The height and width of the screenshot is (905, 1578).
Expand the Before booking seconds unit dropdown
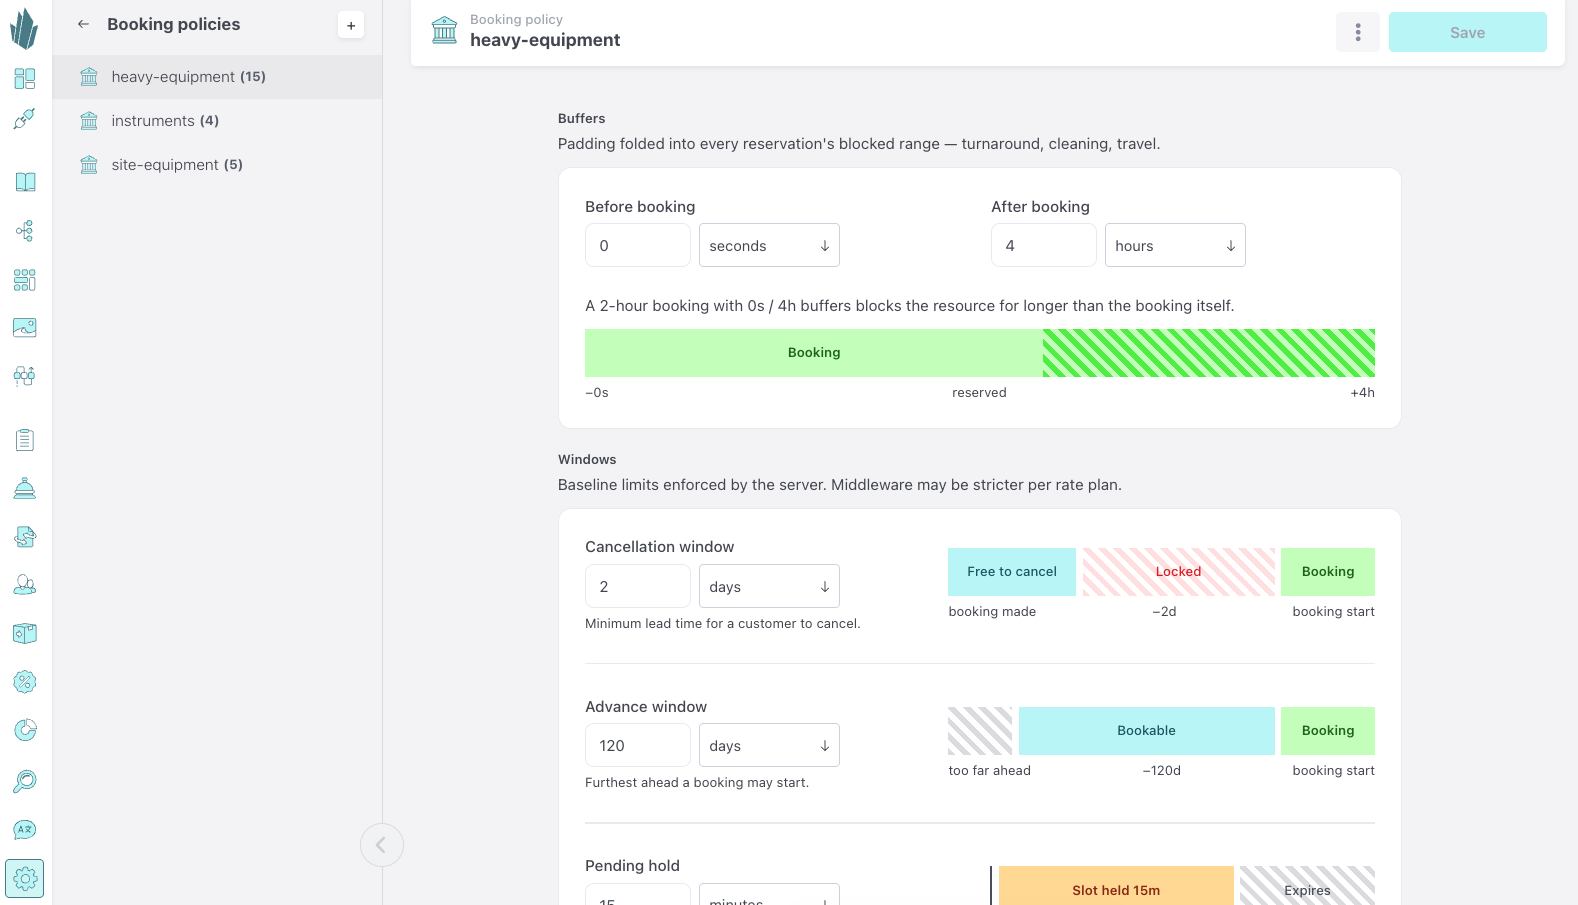pos(769,245)
